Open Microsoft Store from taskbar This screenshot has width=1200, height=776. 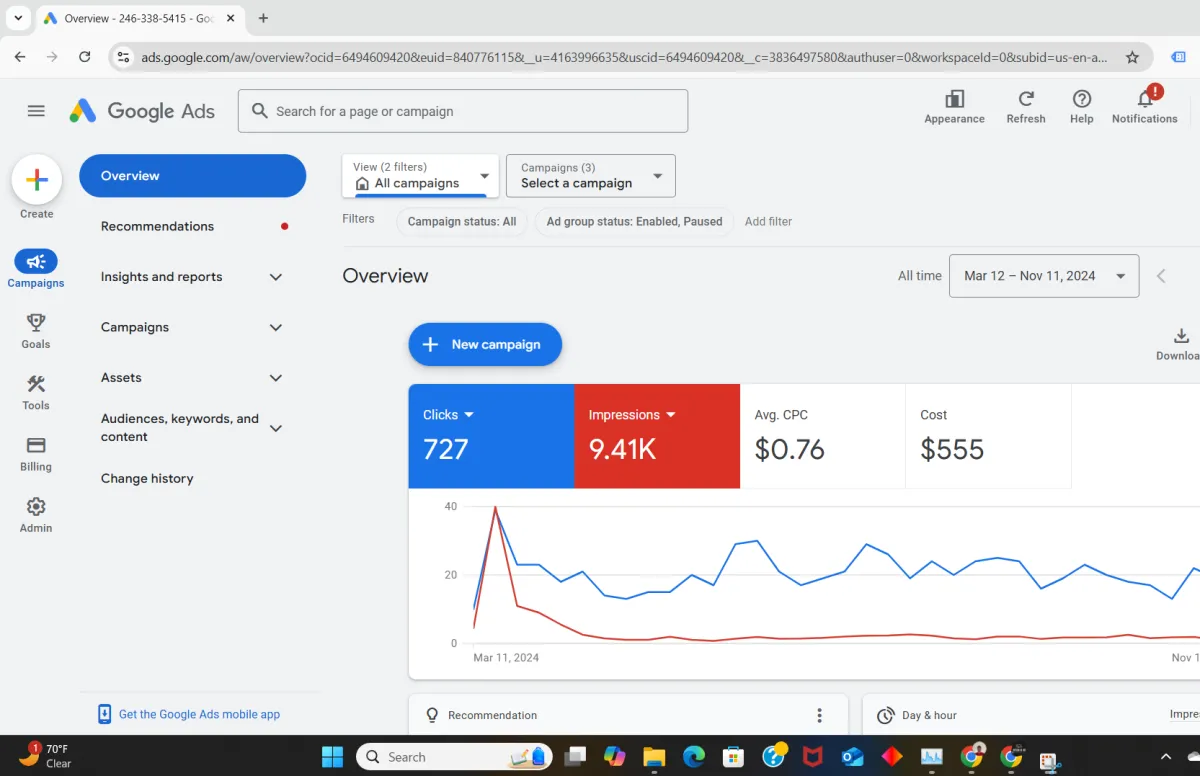click(733, 756)
